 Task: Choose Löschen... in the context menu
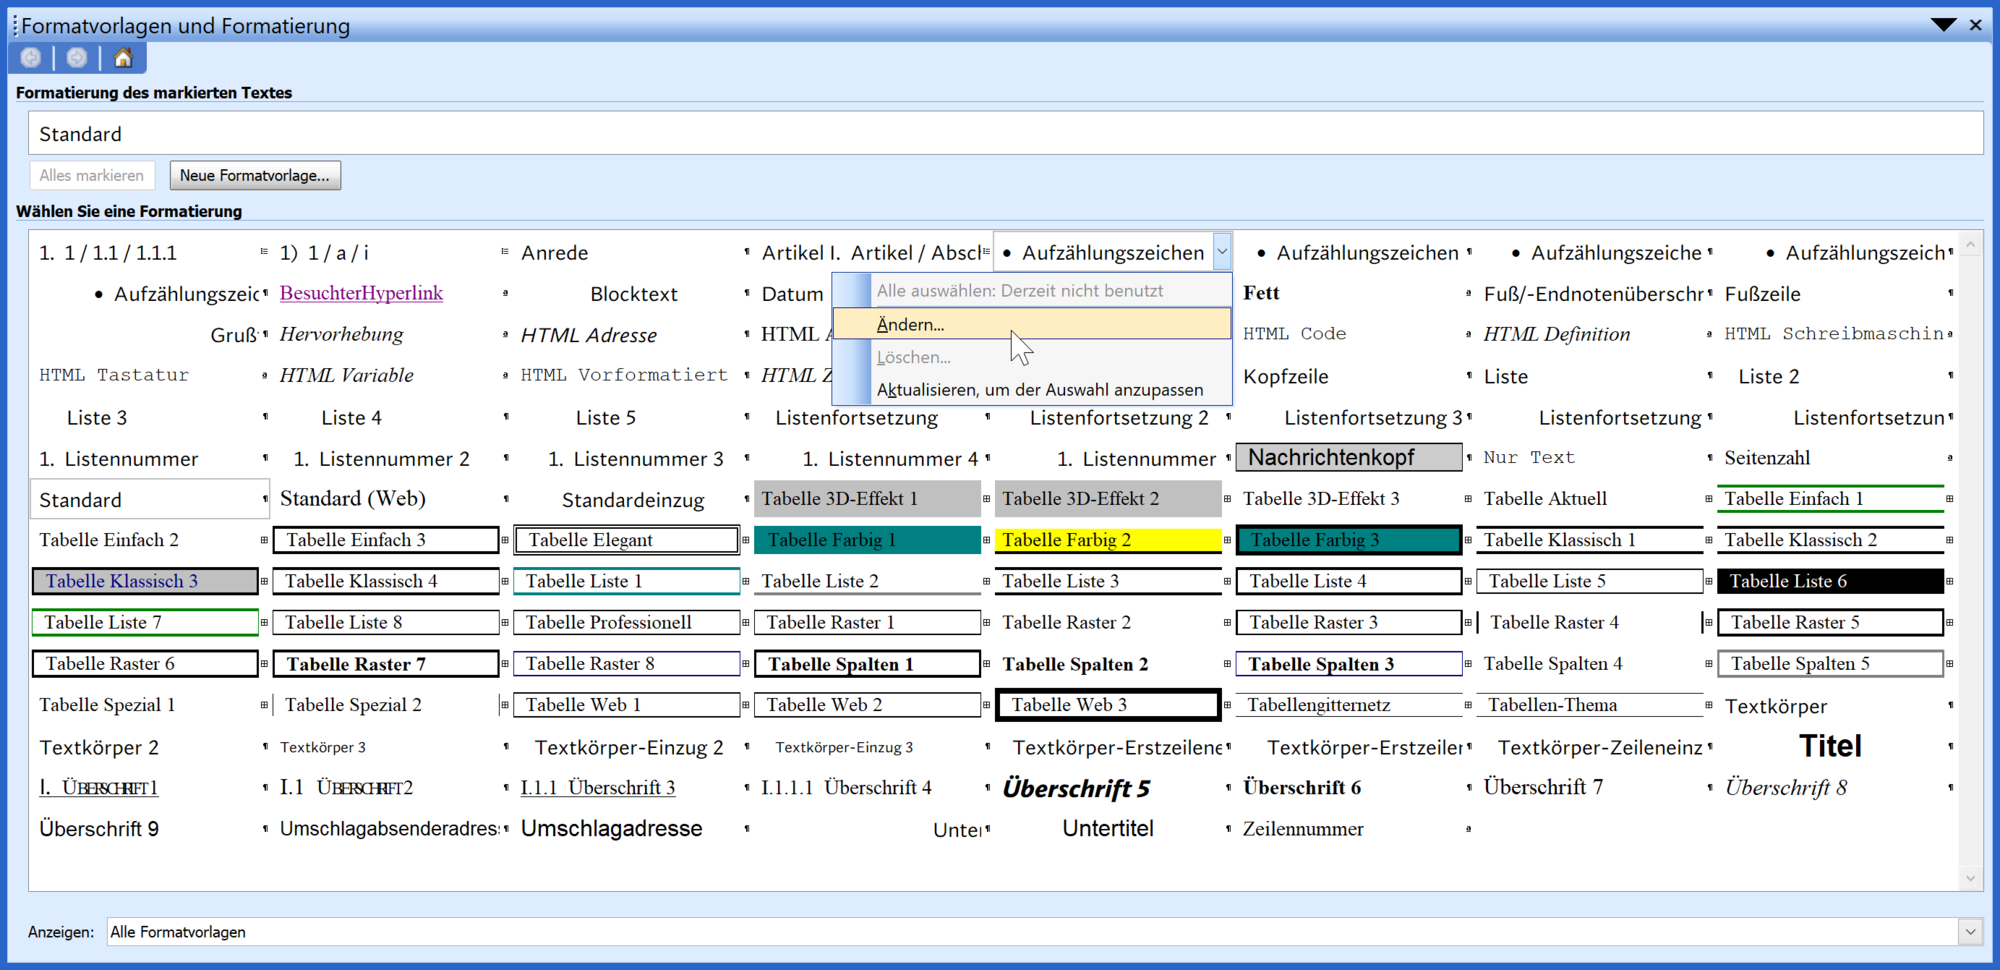[x=1031, y=357]
